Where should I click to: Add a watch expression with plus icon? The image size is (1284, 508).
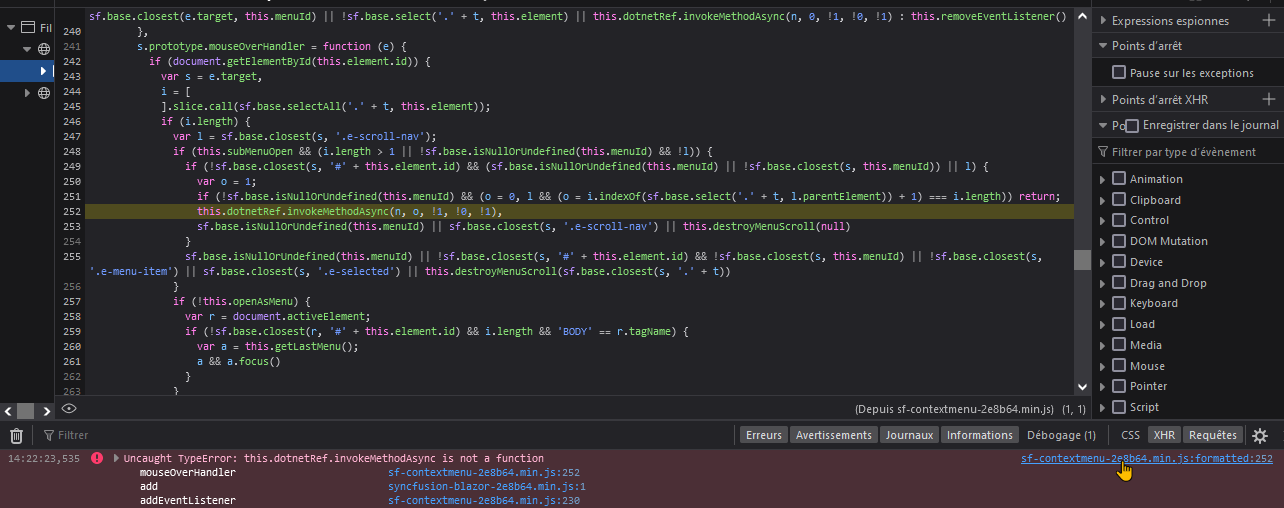click(x=1269, y=20)
